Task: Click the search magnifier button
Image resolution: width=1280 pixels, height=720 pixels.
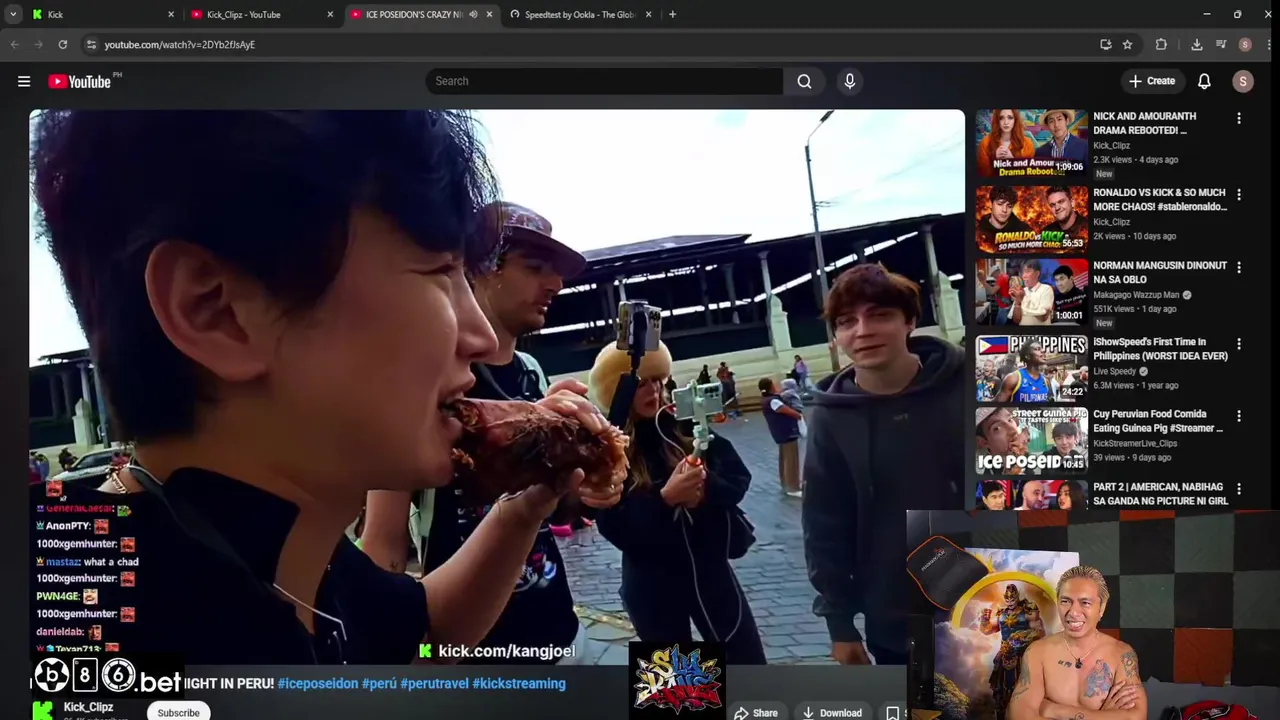Action: 804,81
